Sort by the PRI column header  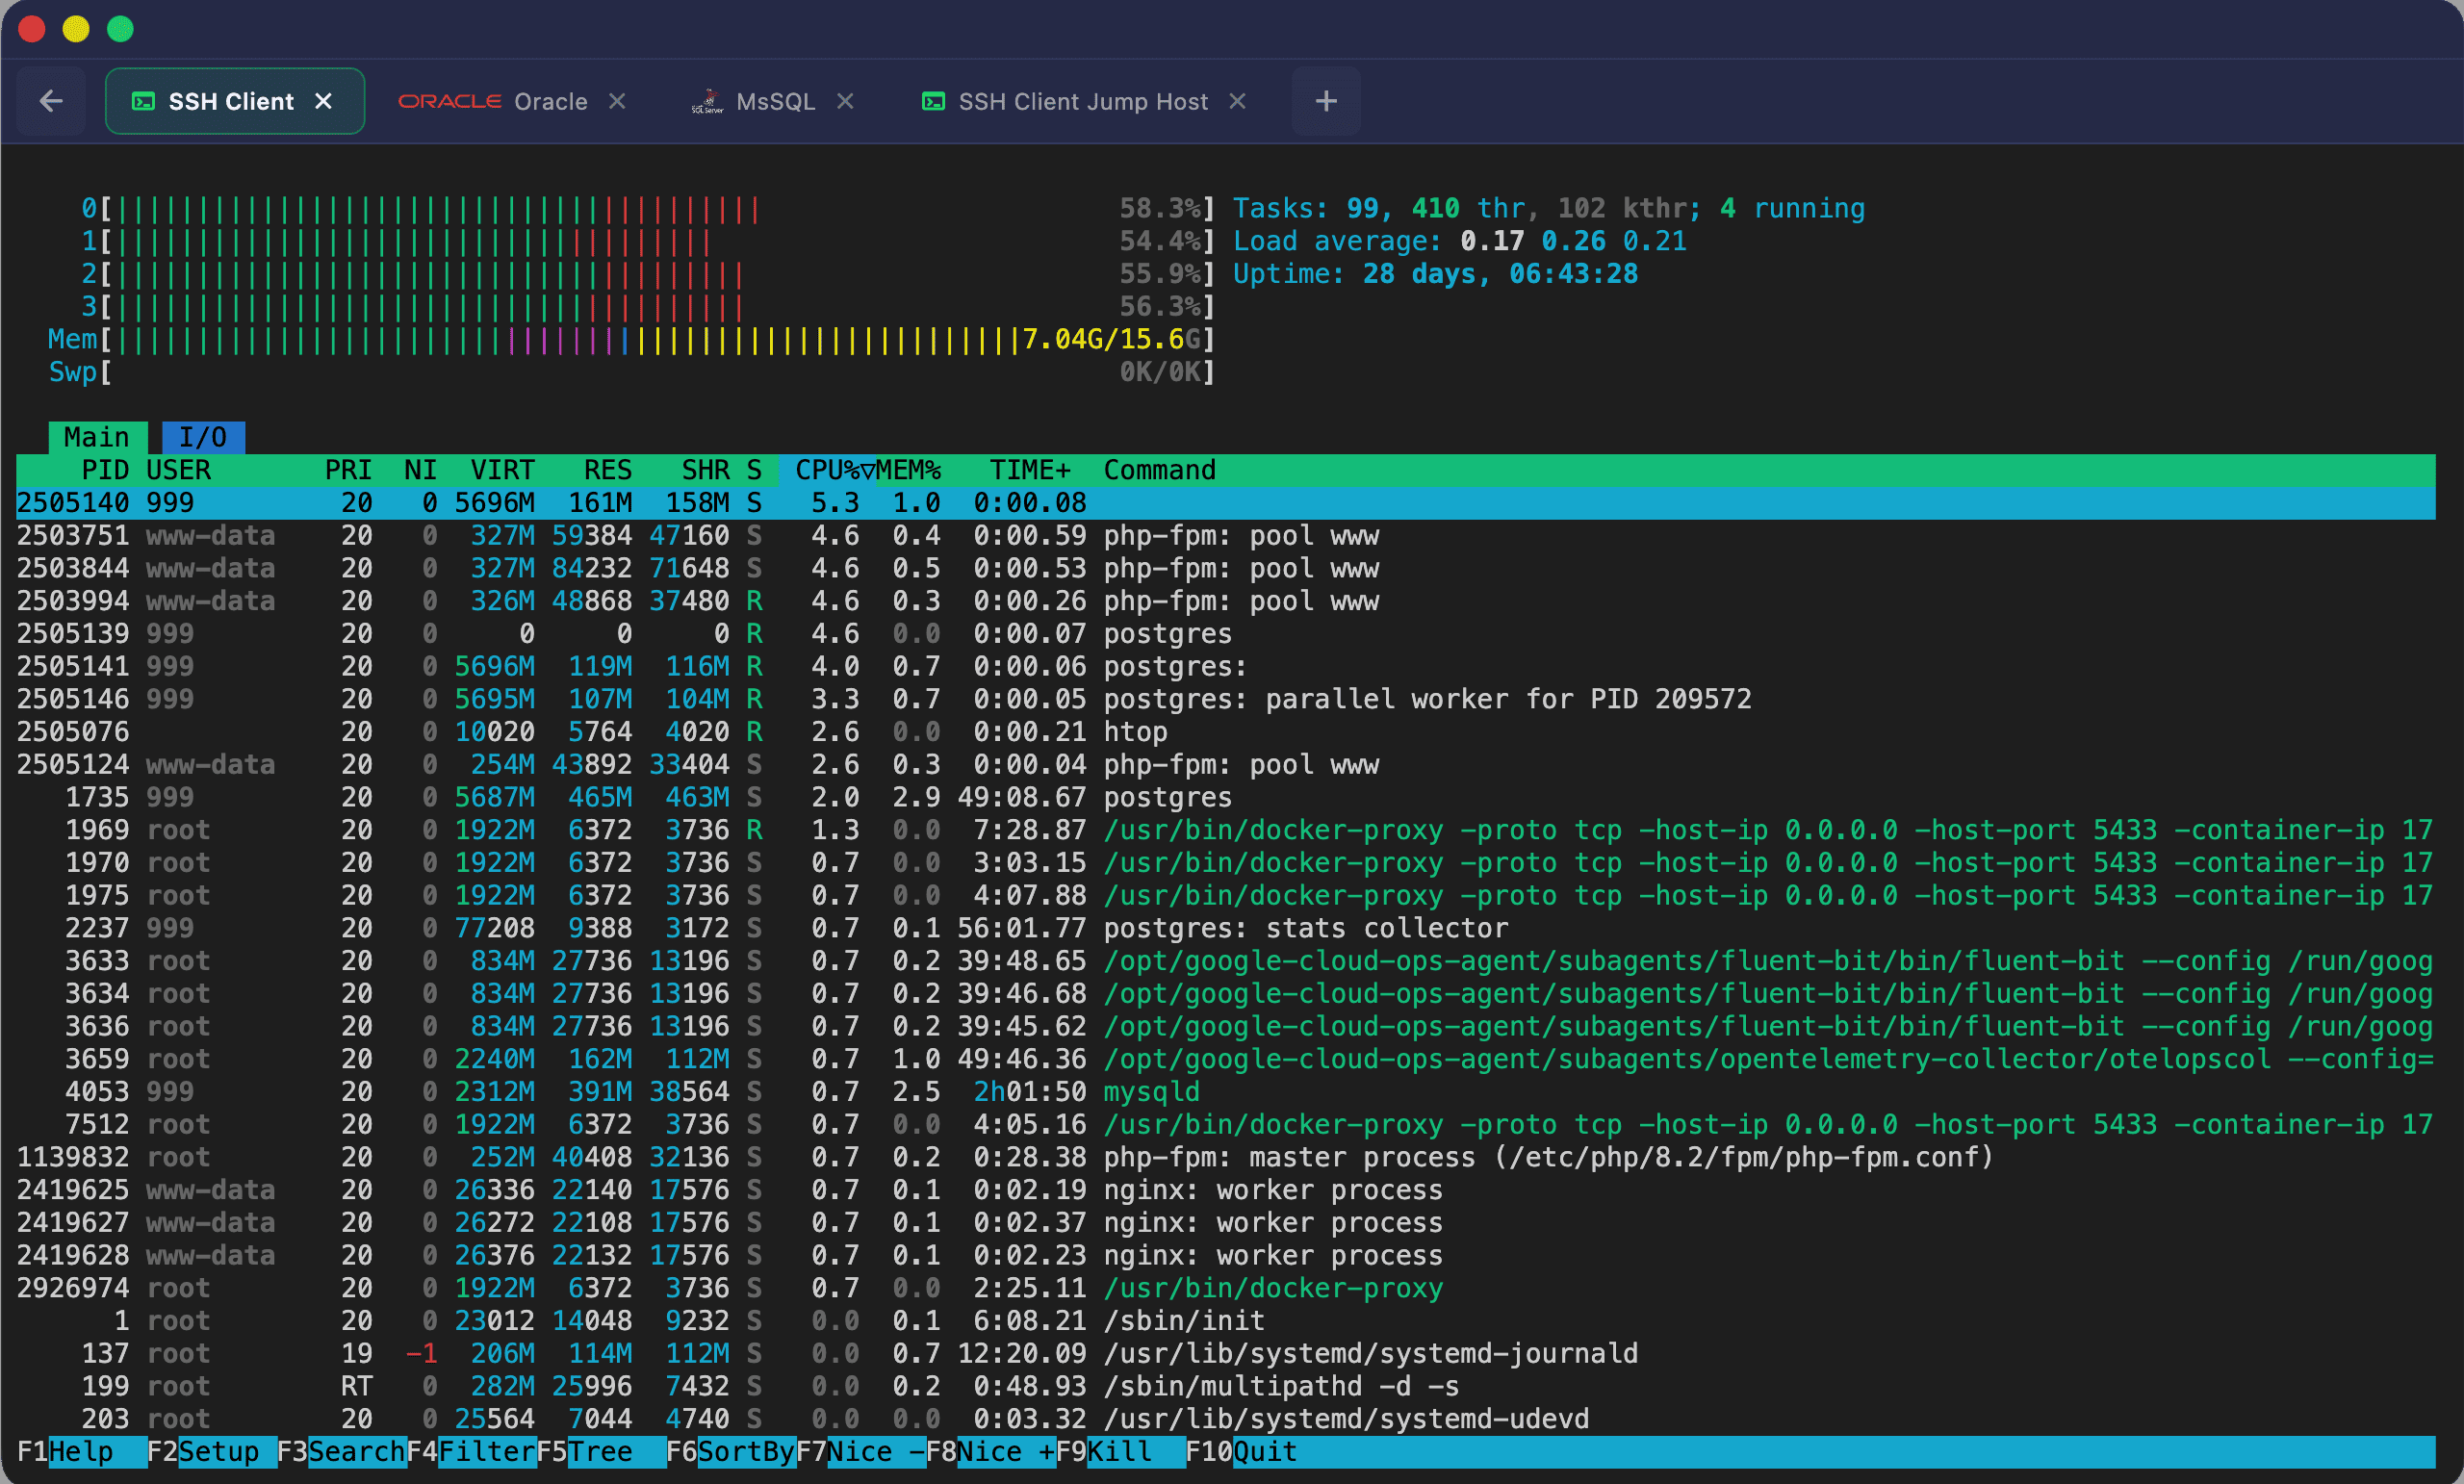(348, 470)
